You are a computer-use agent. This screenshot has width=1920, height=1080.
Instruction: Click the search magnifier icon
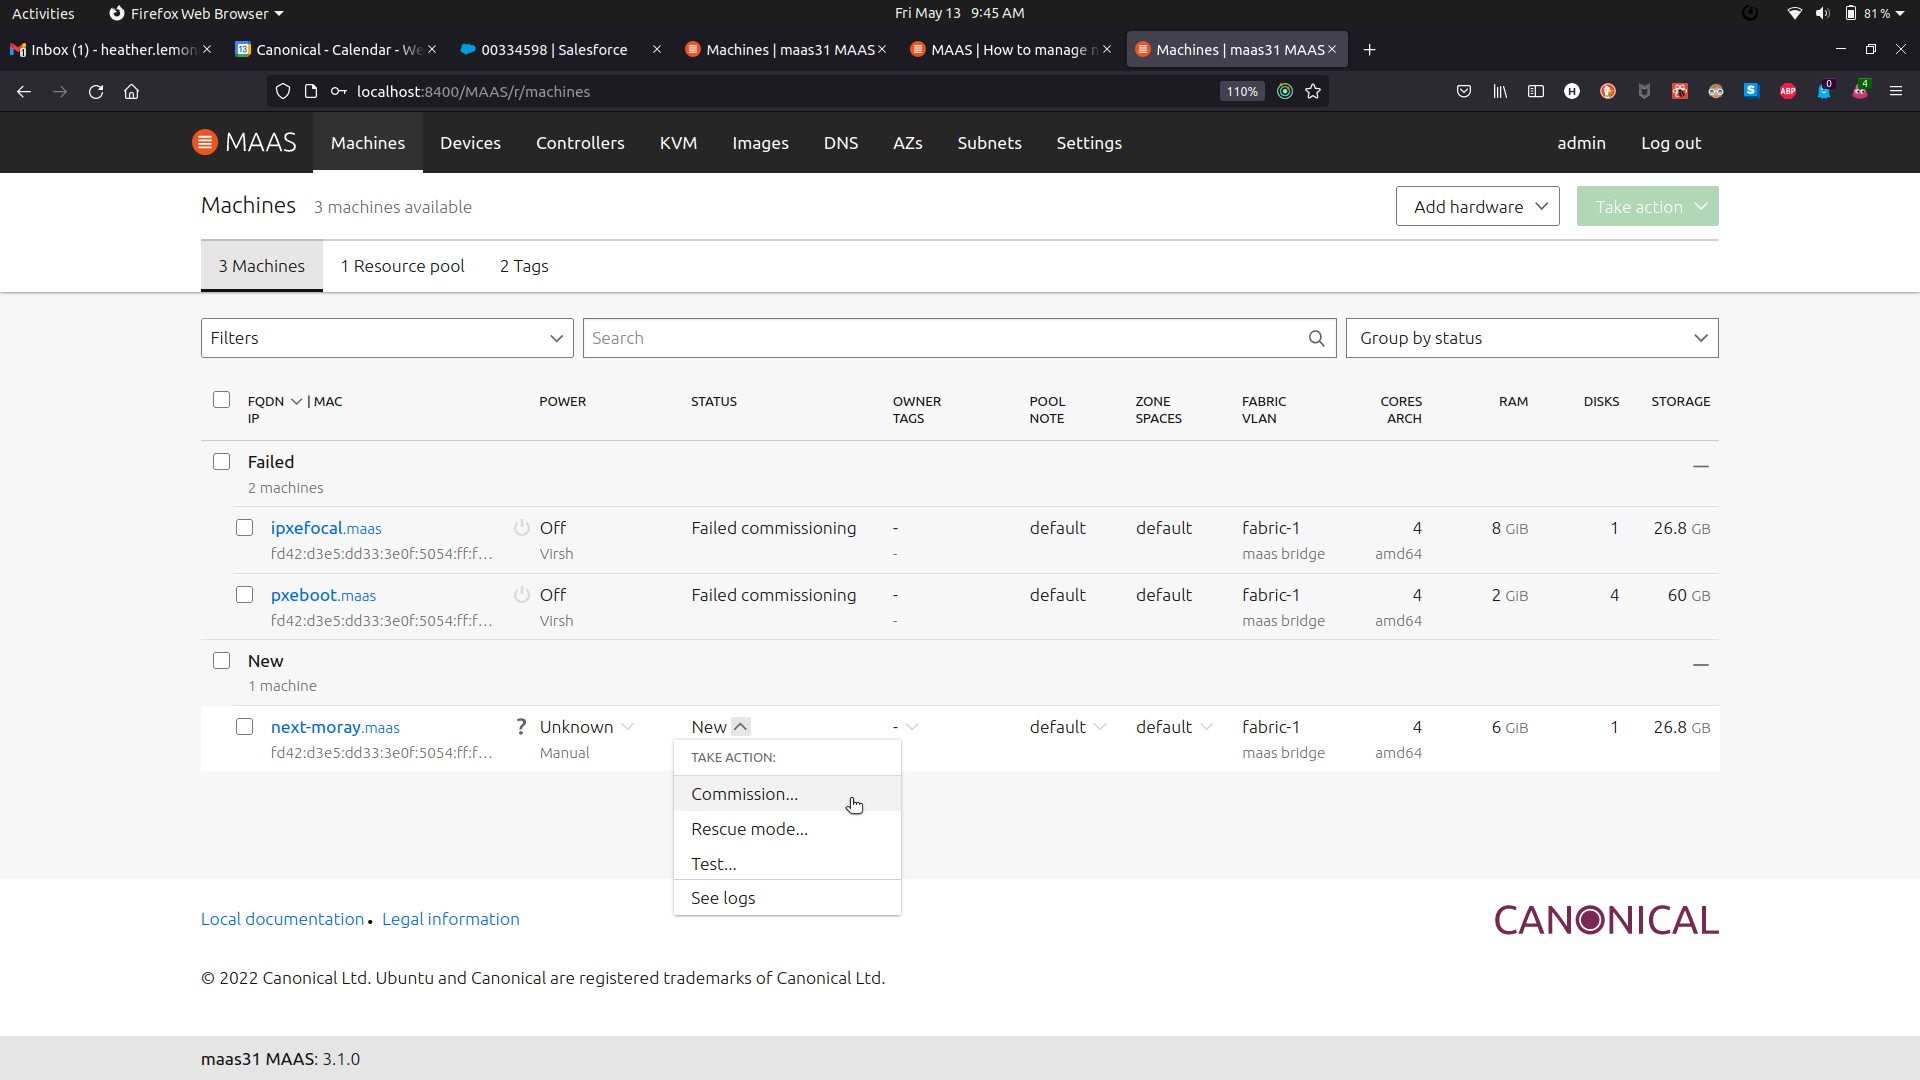click(1316, 338)
